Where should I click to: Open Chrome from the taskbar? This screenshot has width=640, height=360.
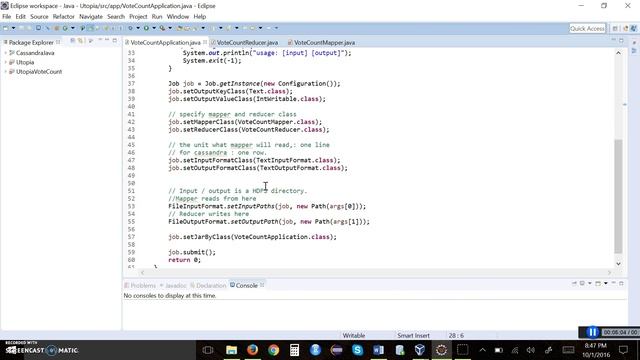click(x=273, y=350)
